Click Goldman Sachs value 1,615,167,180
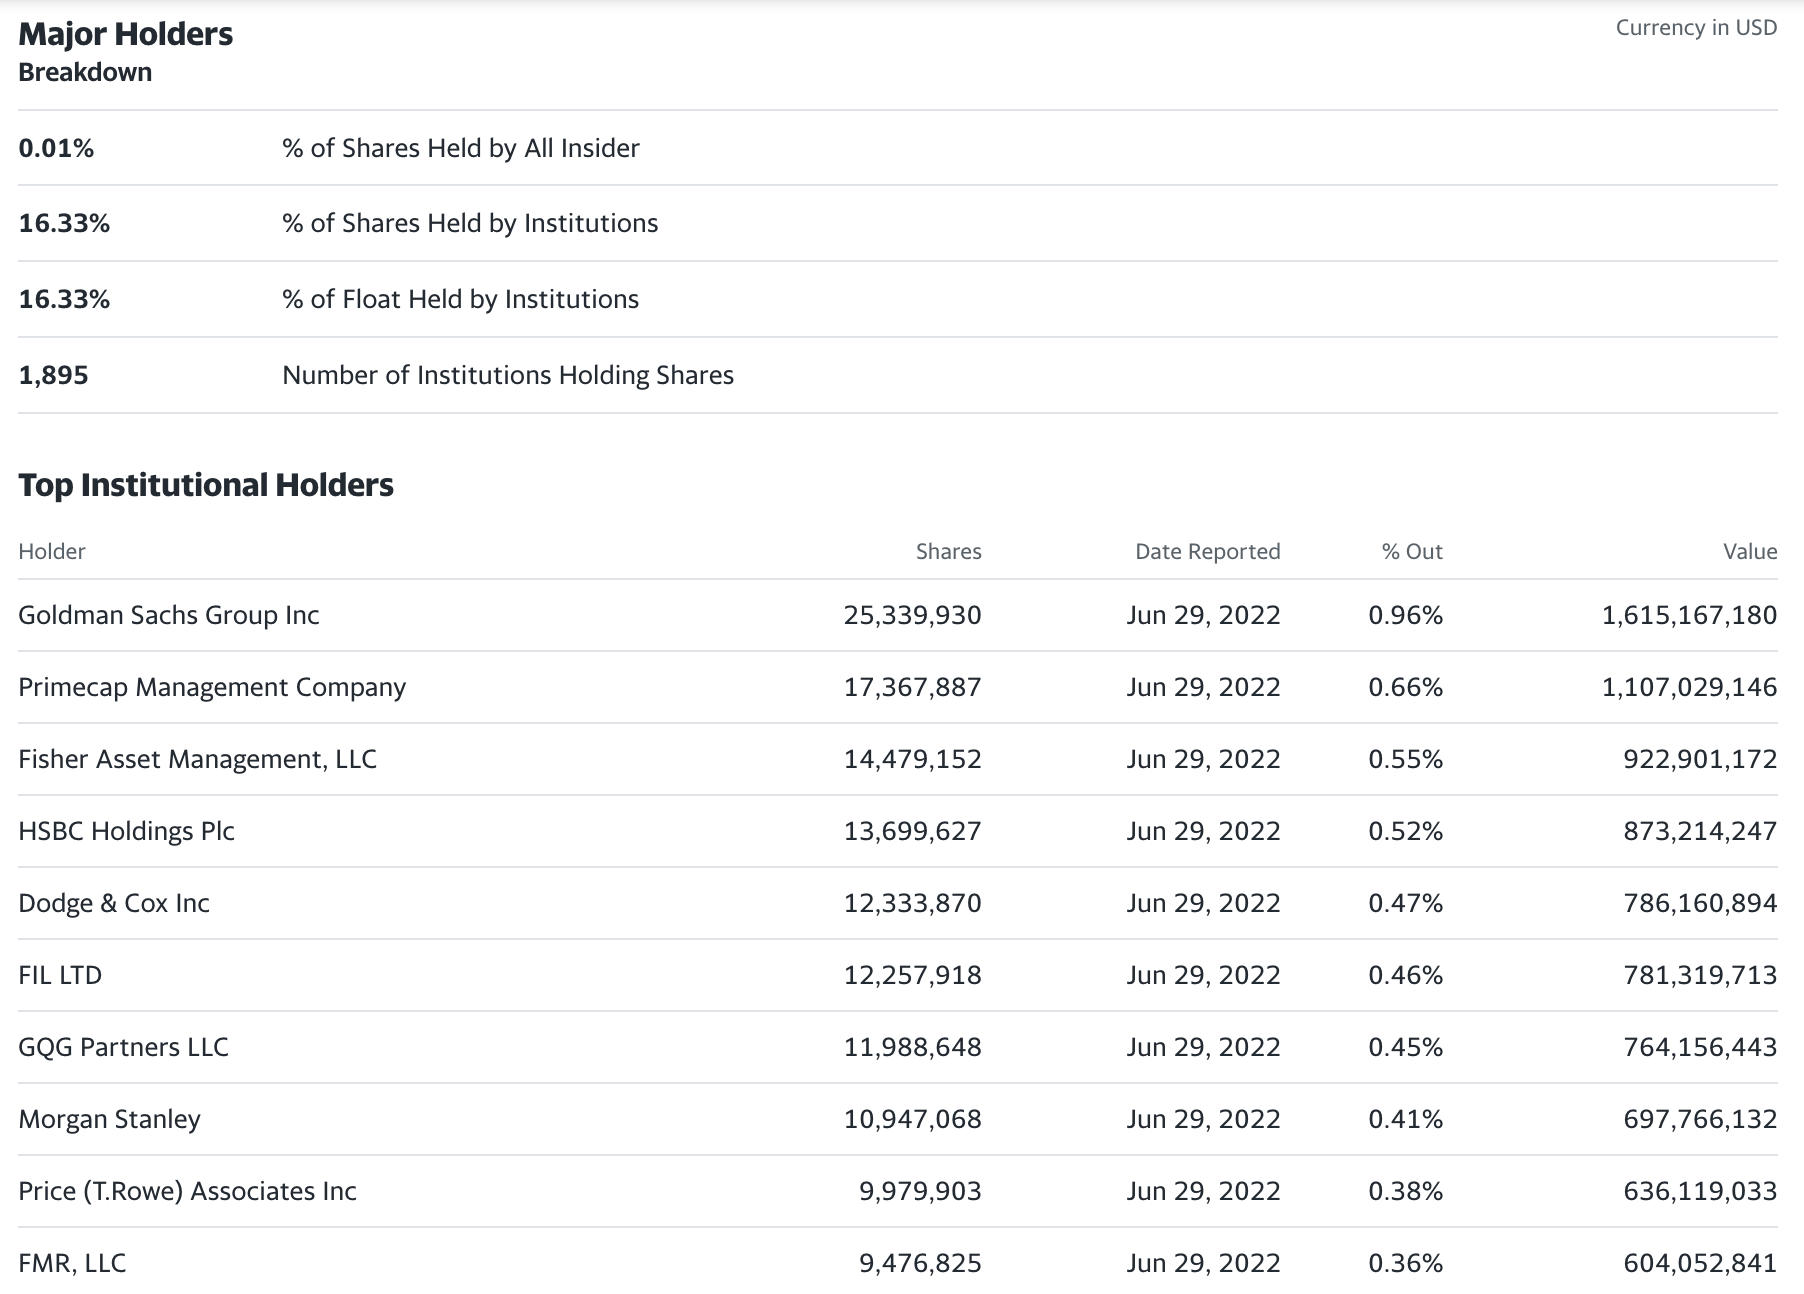 (x=1690, y=615)
